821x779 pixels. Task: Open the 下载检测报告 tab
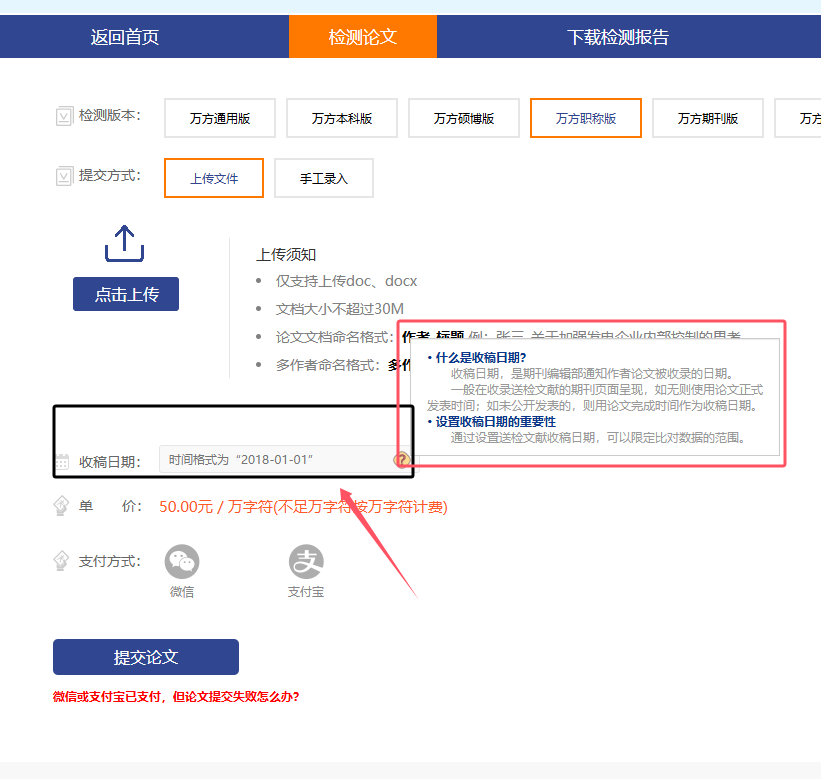618,37
